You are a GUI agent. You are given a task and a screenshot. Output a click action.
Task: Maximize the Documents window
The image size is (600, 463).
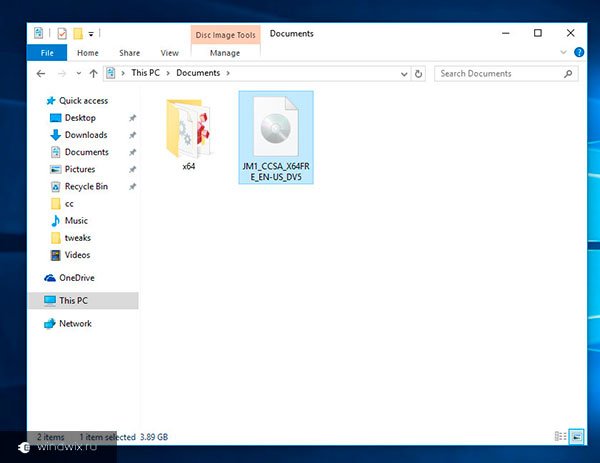click(538, 33)
